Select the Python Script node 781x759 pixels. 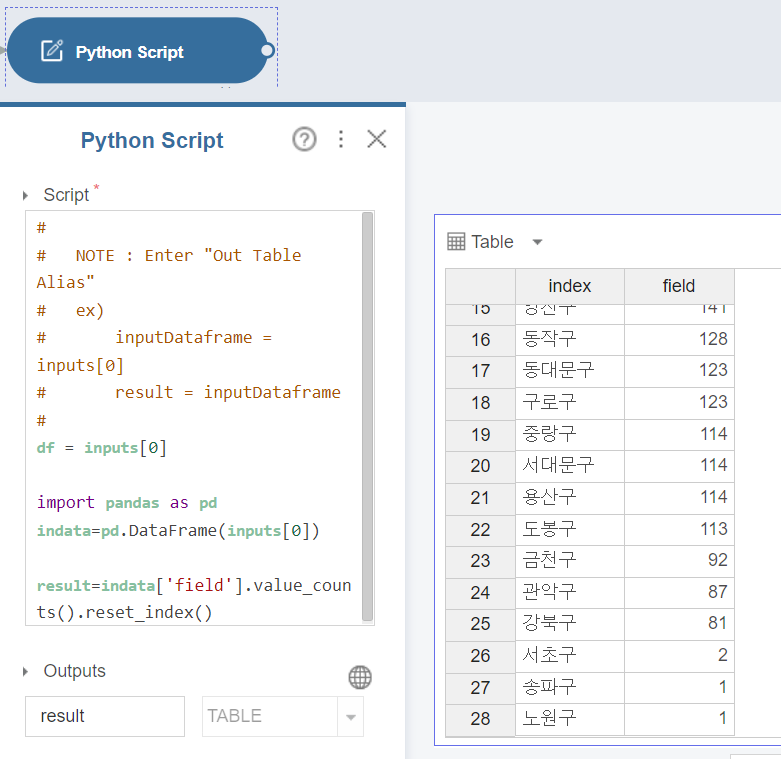(x=140, y=51)
